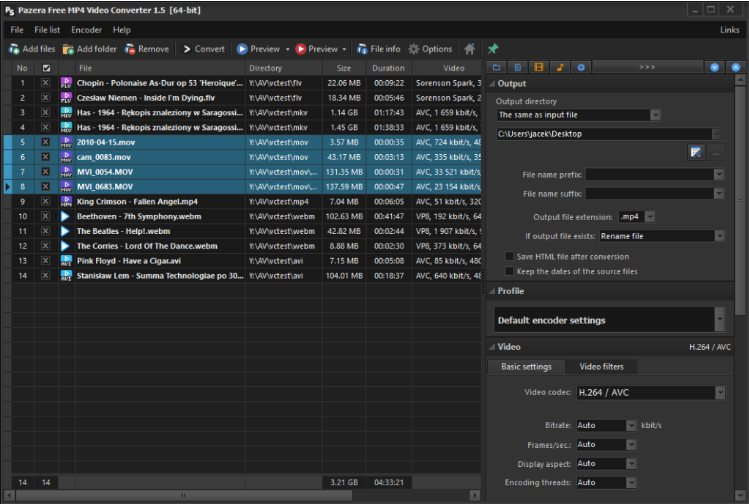
Task: Toggle checkbox for Stanisław Lem row 14
Action: pyautogui.click(x=45, y=276)
